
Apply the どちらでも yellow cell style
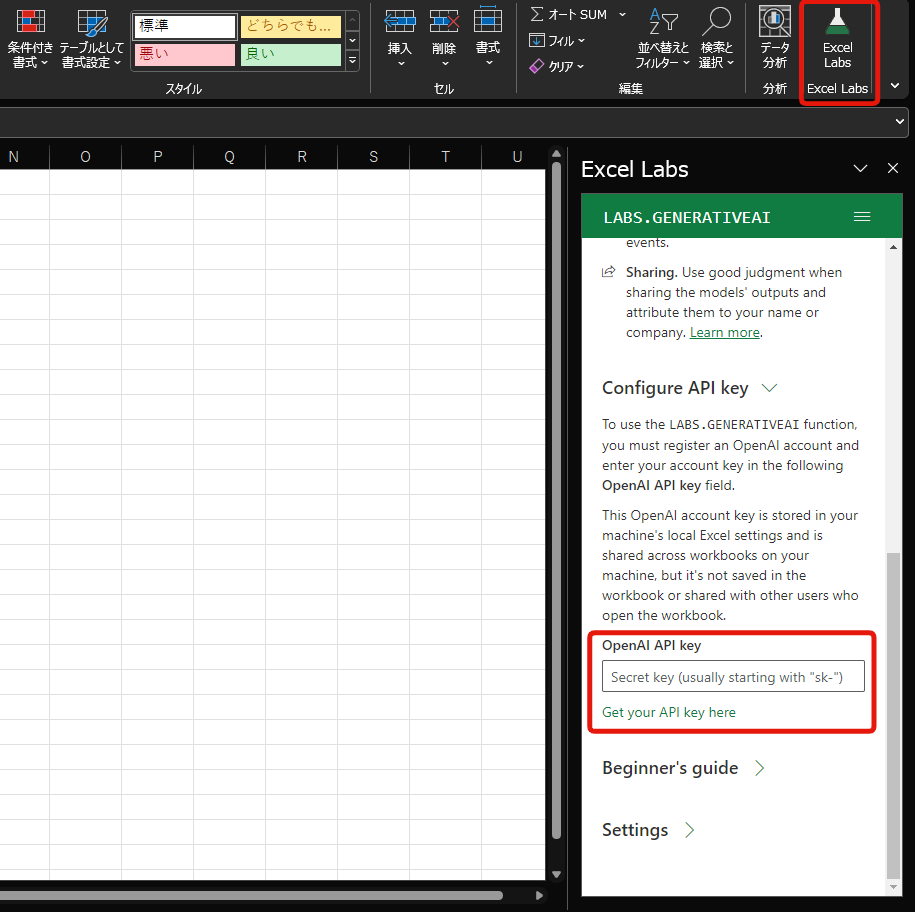pos(291,26)
